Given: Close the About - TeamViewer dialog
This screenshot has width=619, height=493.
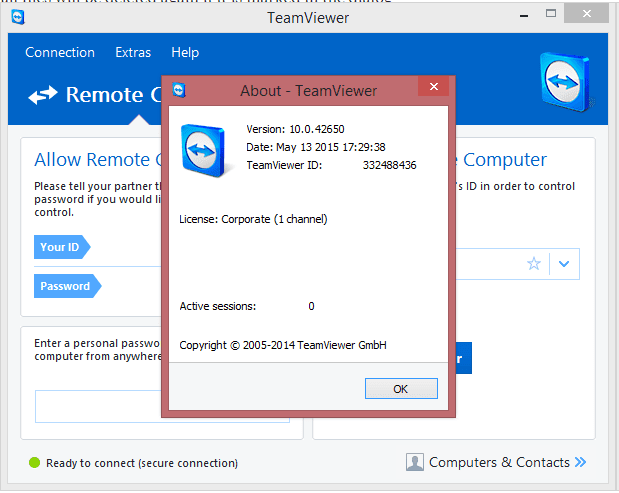Looking at the screenshot, I should click(x=433, y=86).
